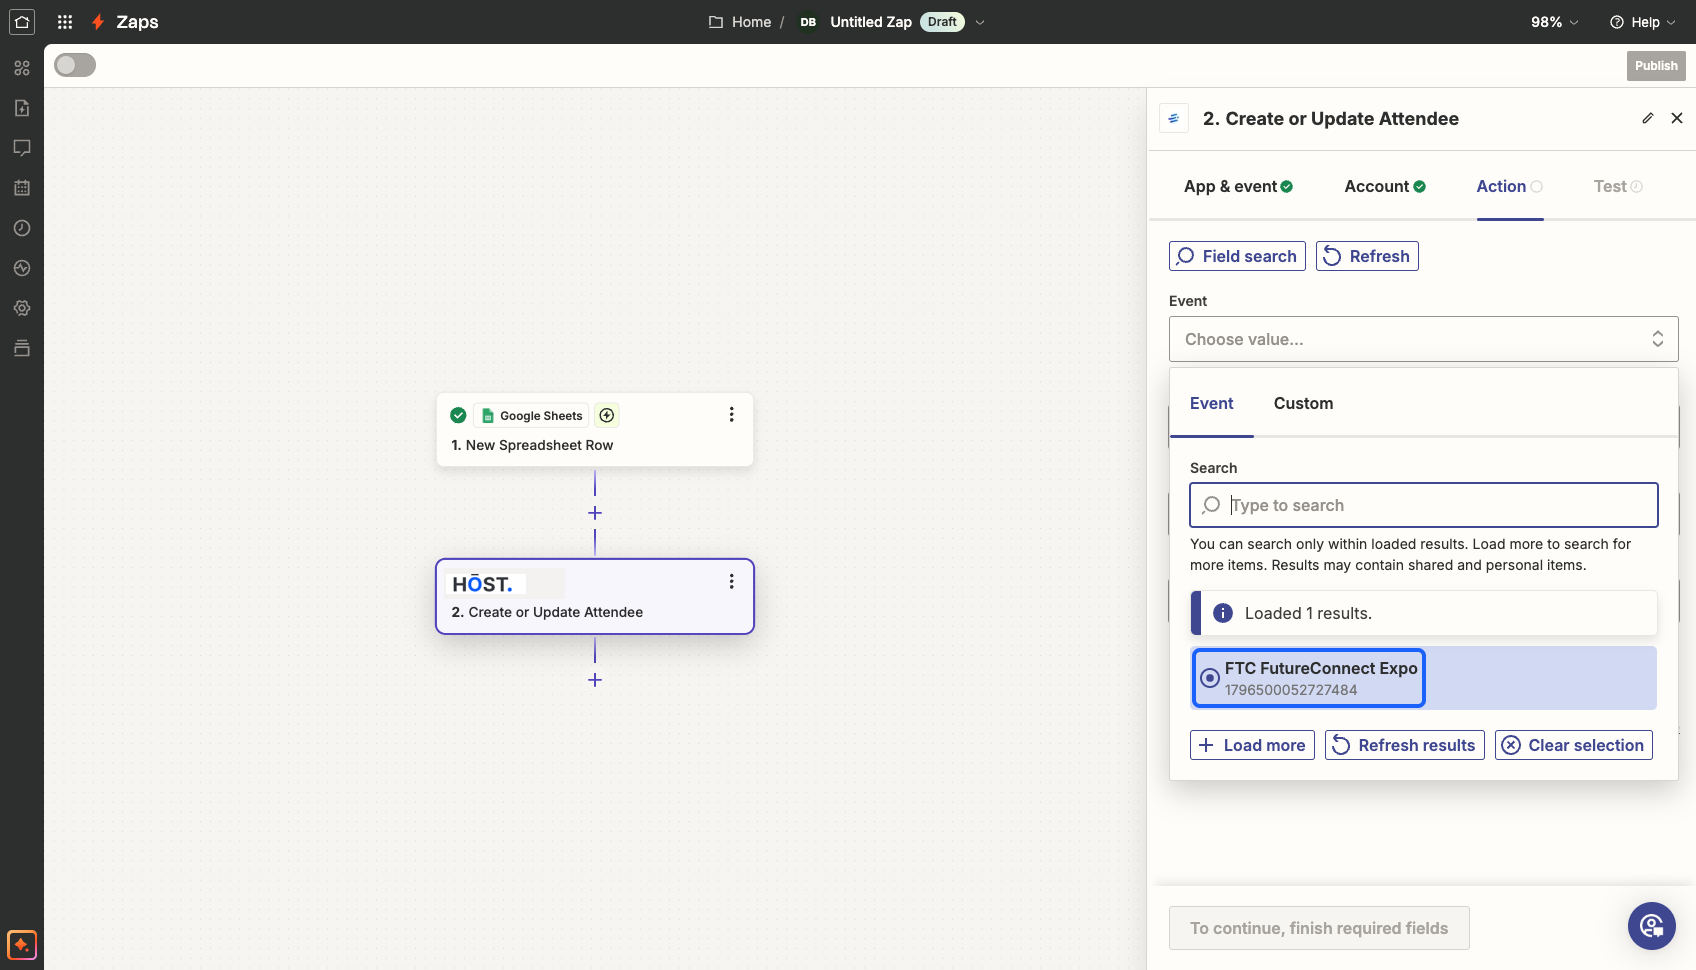The image size is (1696, 970).
Task: Click the pencil icon to rename the step
Action: pos(1648,118)
